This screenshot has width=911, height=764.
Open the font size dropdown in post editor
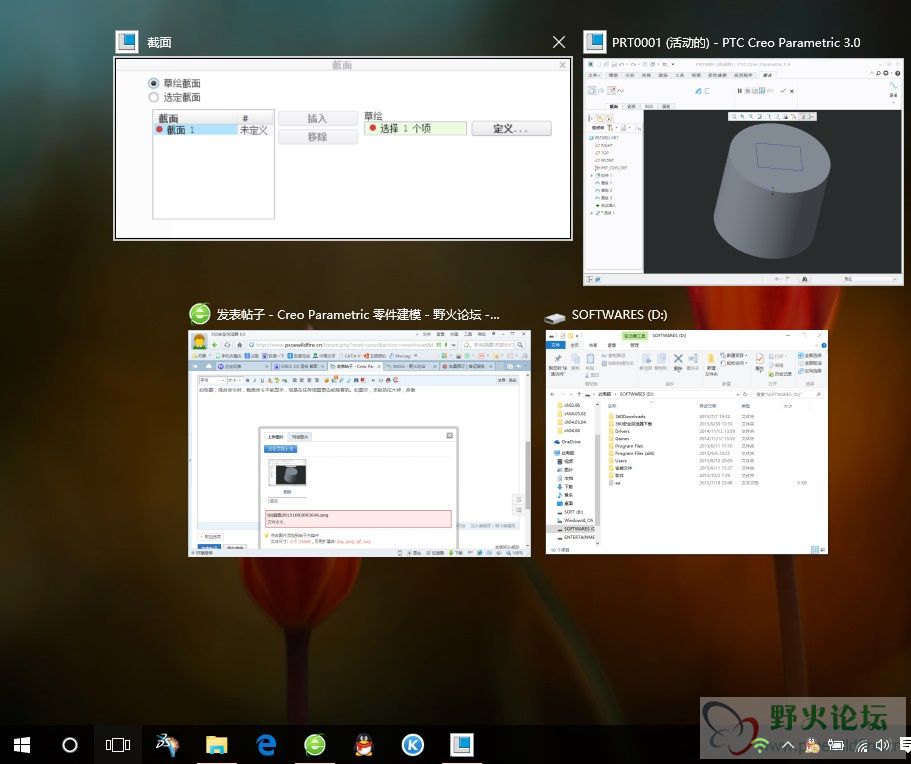pyautogui.click(x=235, y=380)
